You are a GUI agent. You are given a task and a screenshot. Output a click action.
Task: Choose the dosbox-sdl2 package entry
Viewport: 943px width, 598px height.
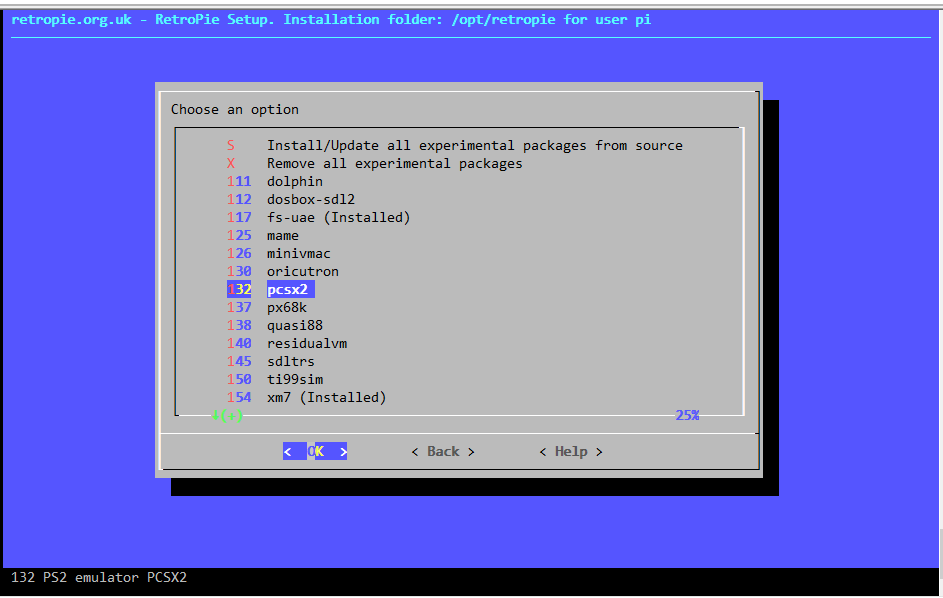291,200
